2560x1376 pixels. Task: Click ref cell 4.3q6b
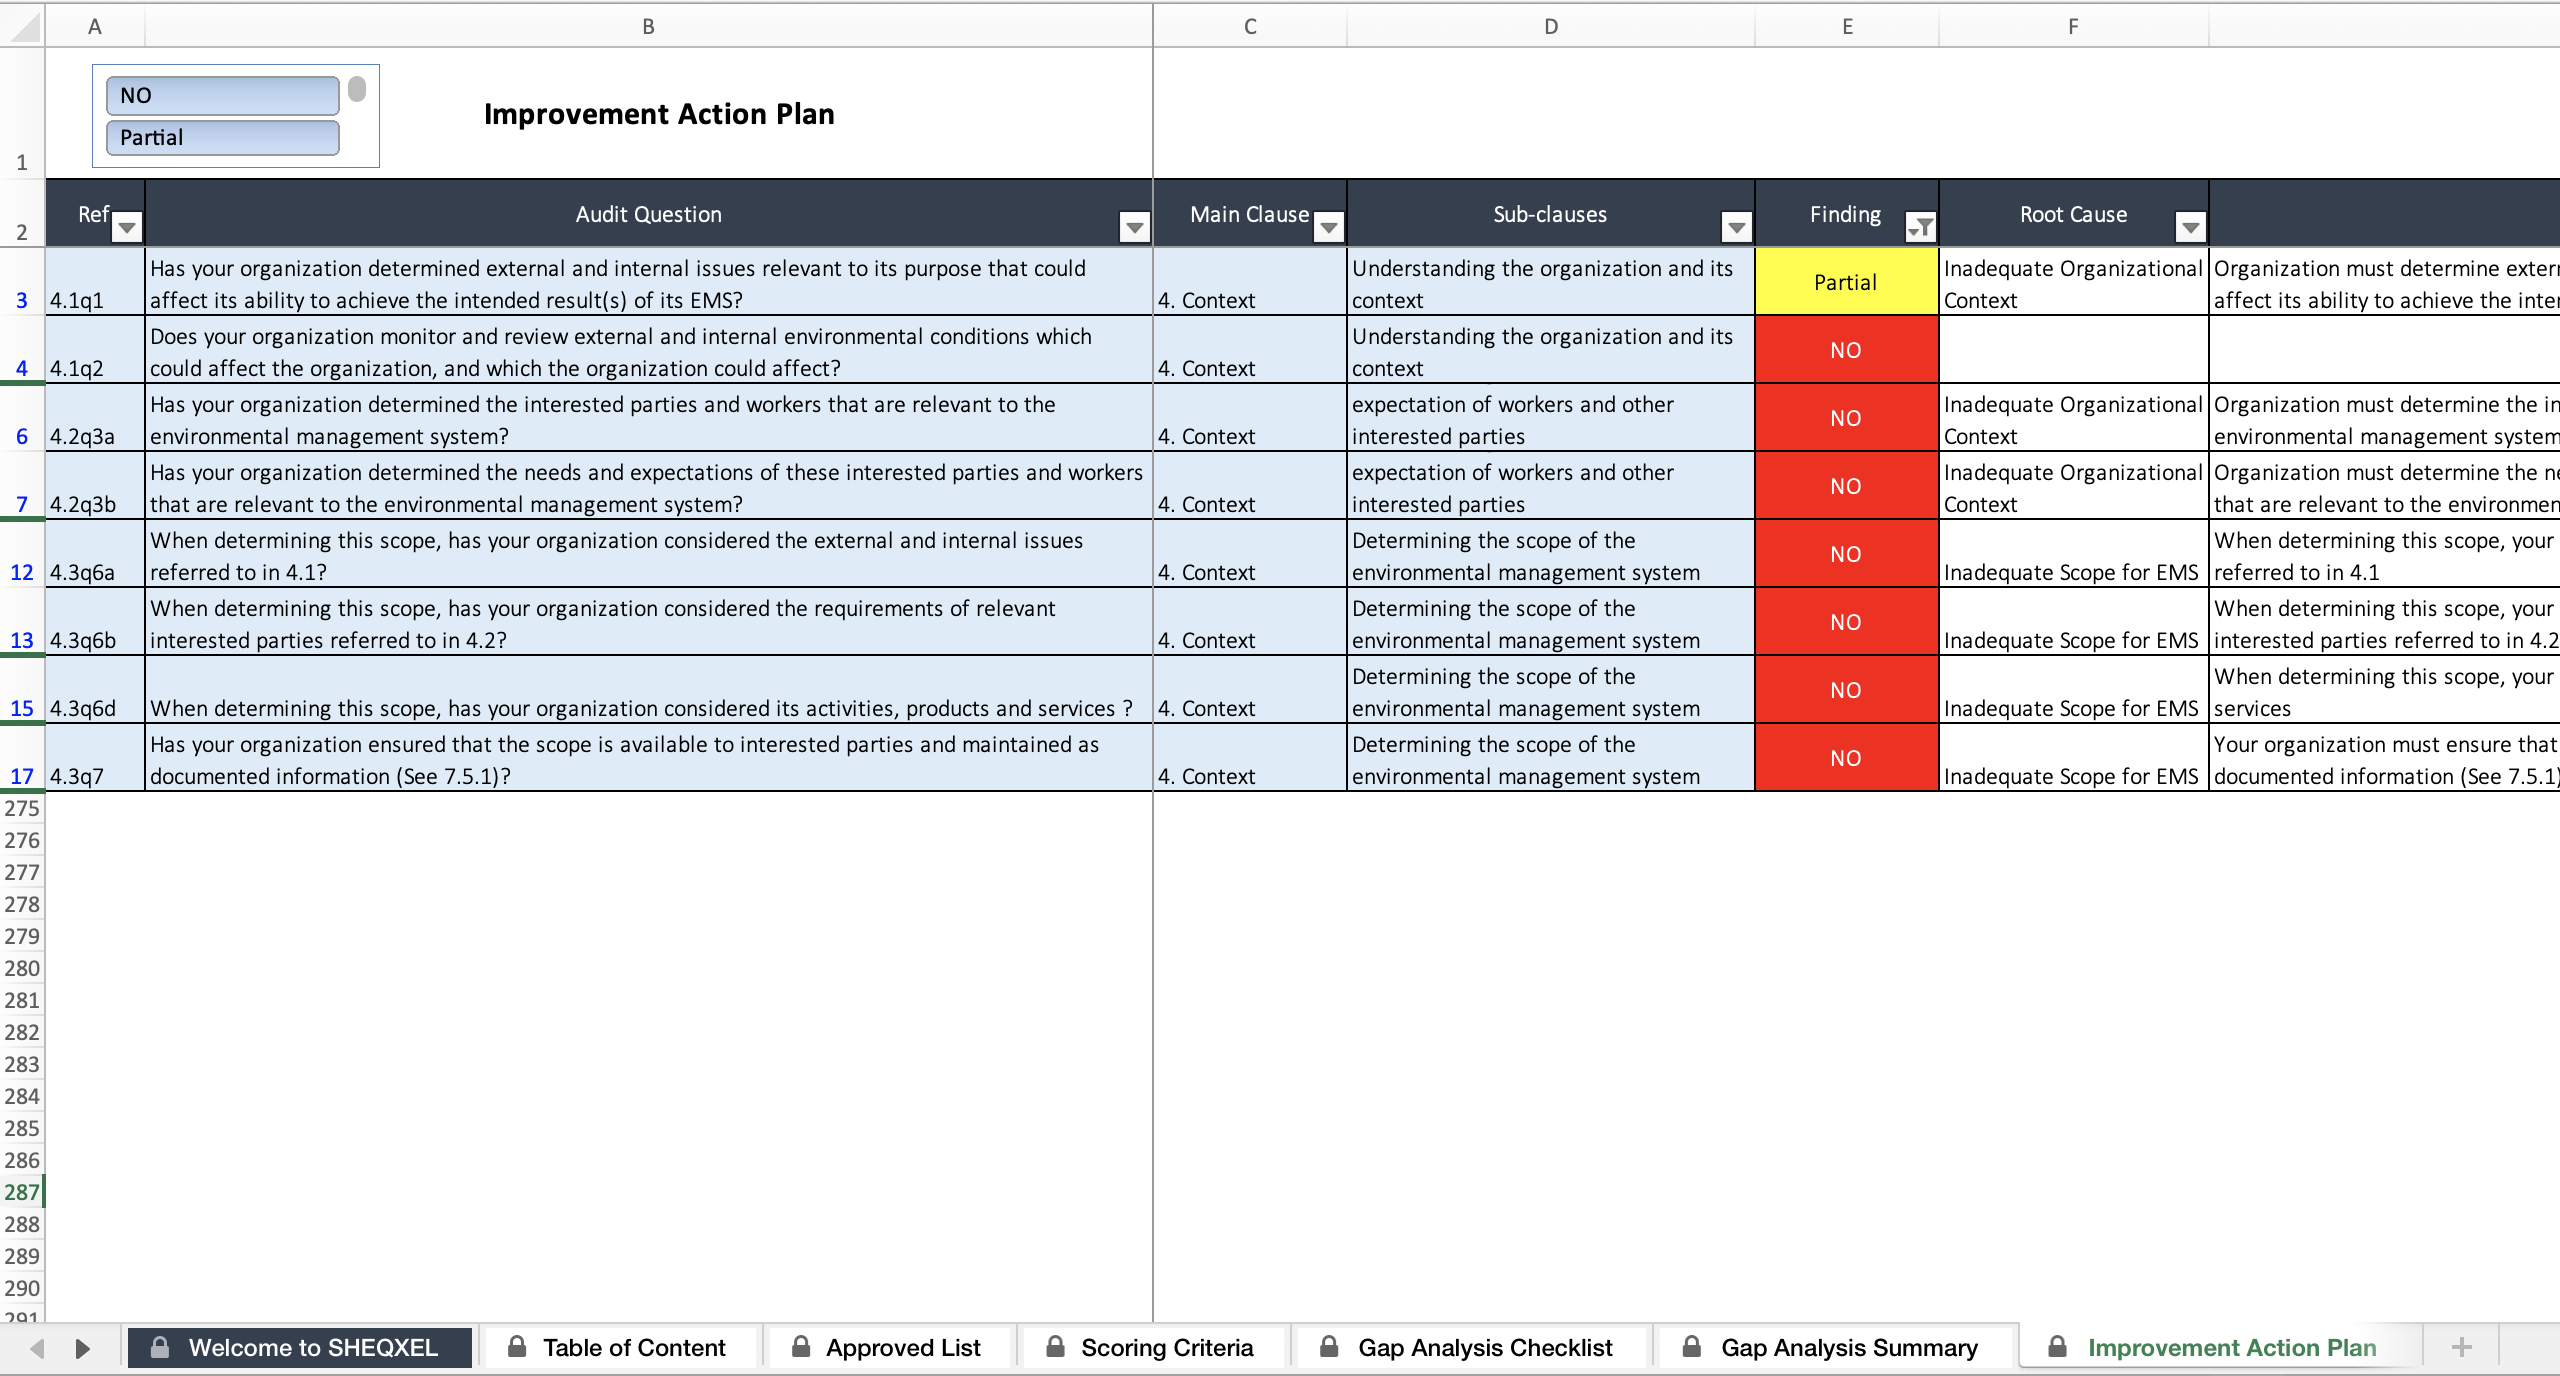coord(95,622)
